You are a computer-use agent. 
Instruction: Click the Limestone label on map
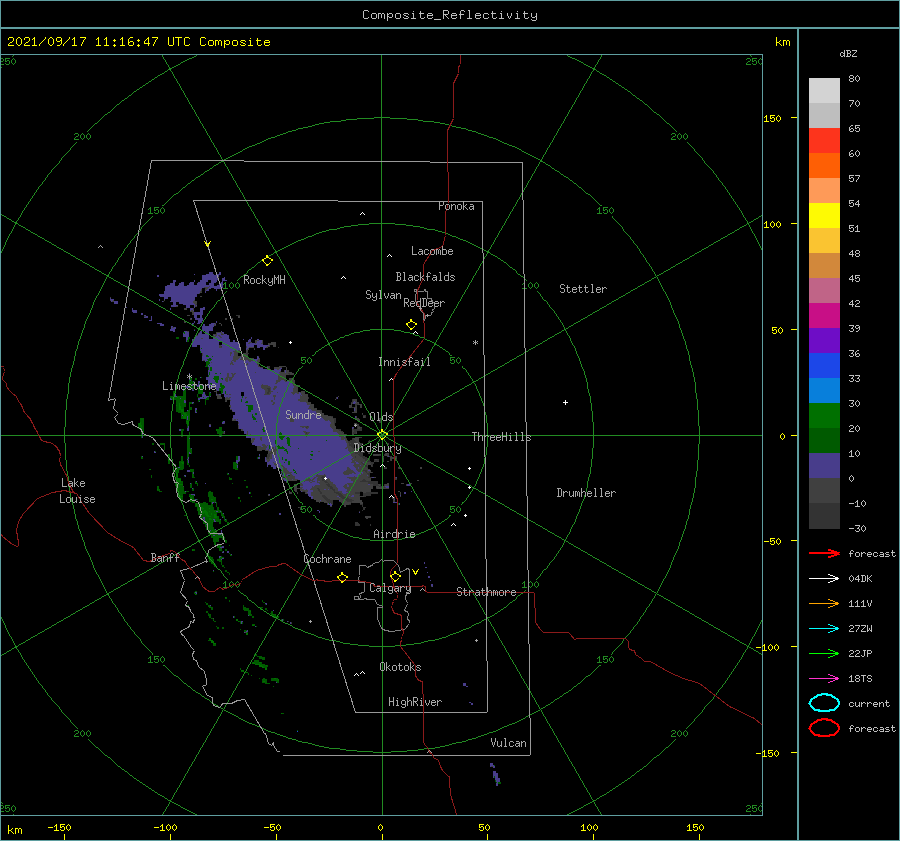tap(189, 386)
